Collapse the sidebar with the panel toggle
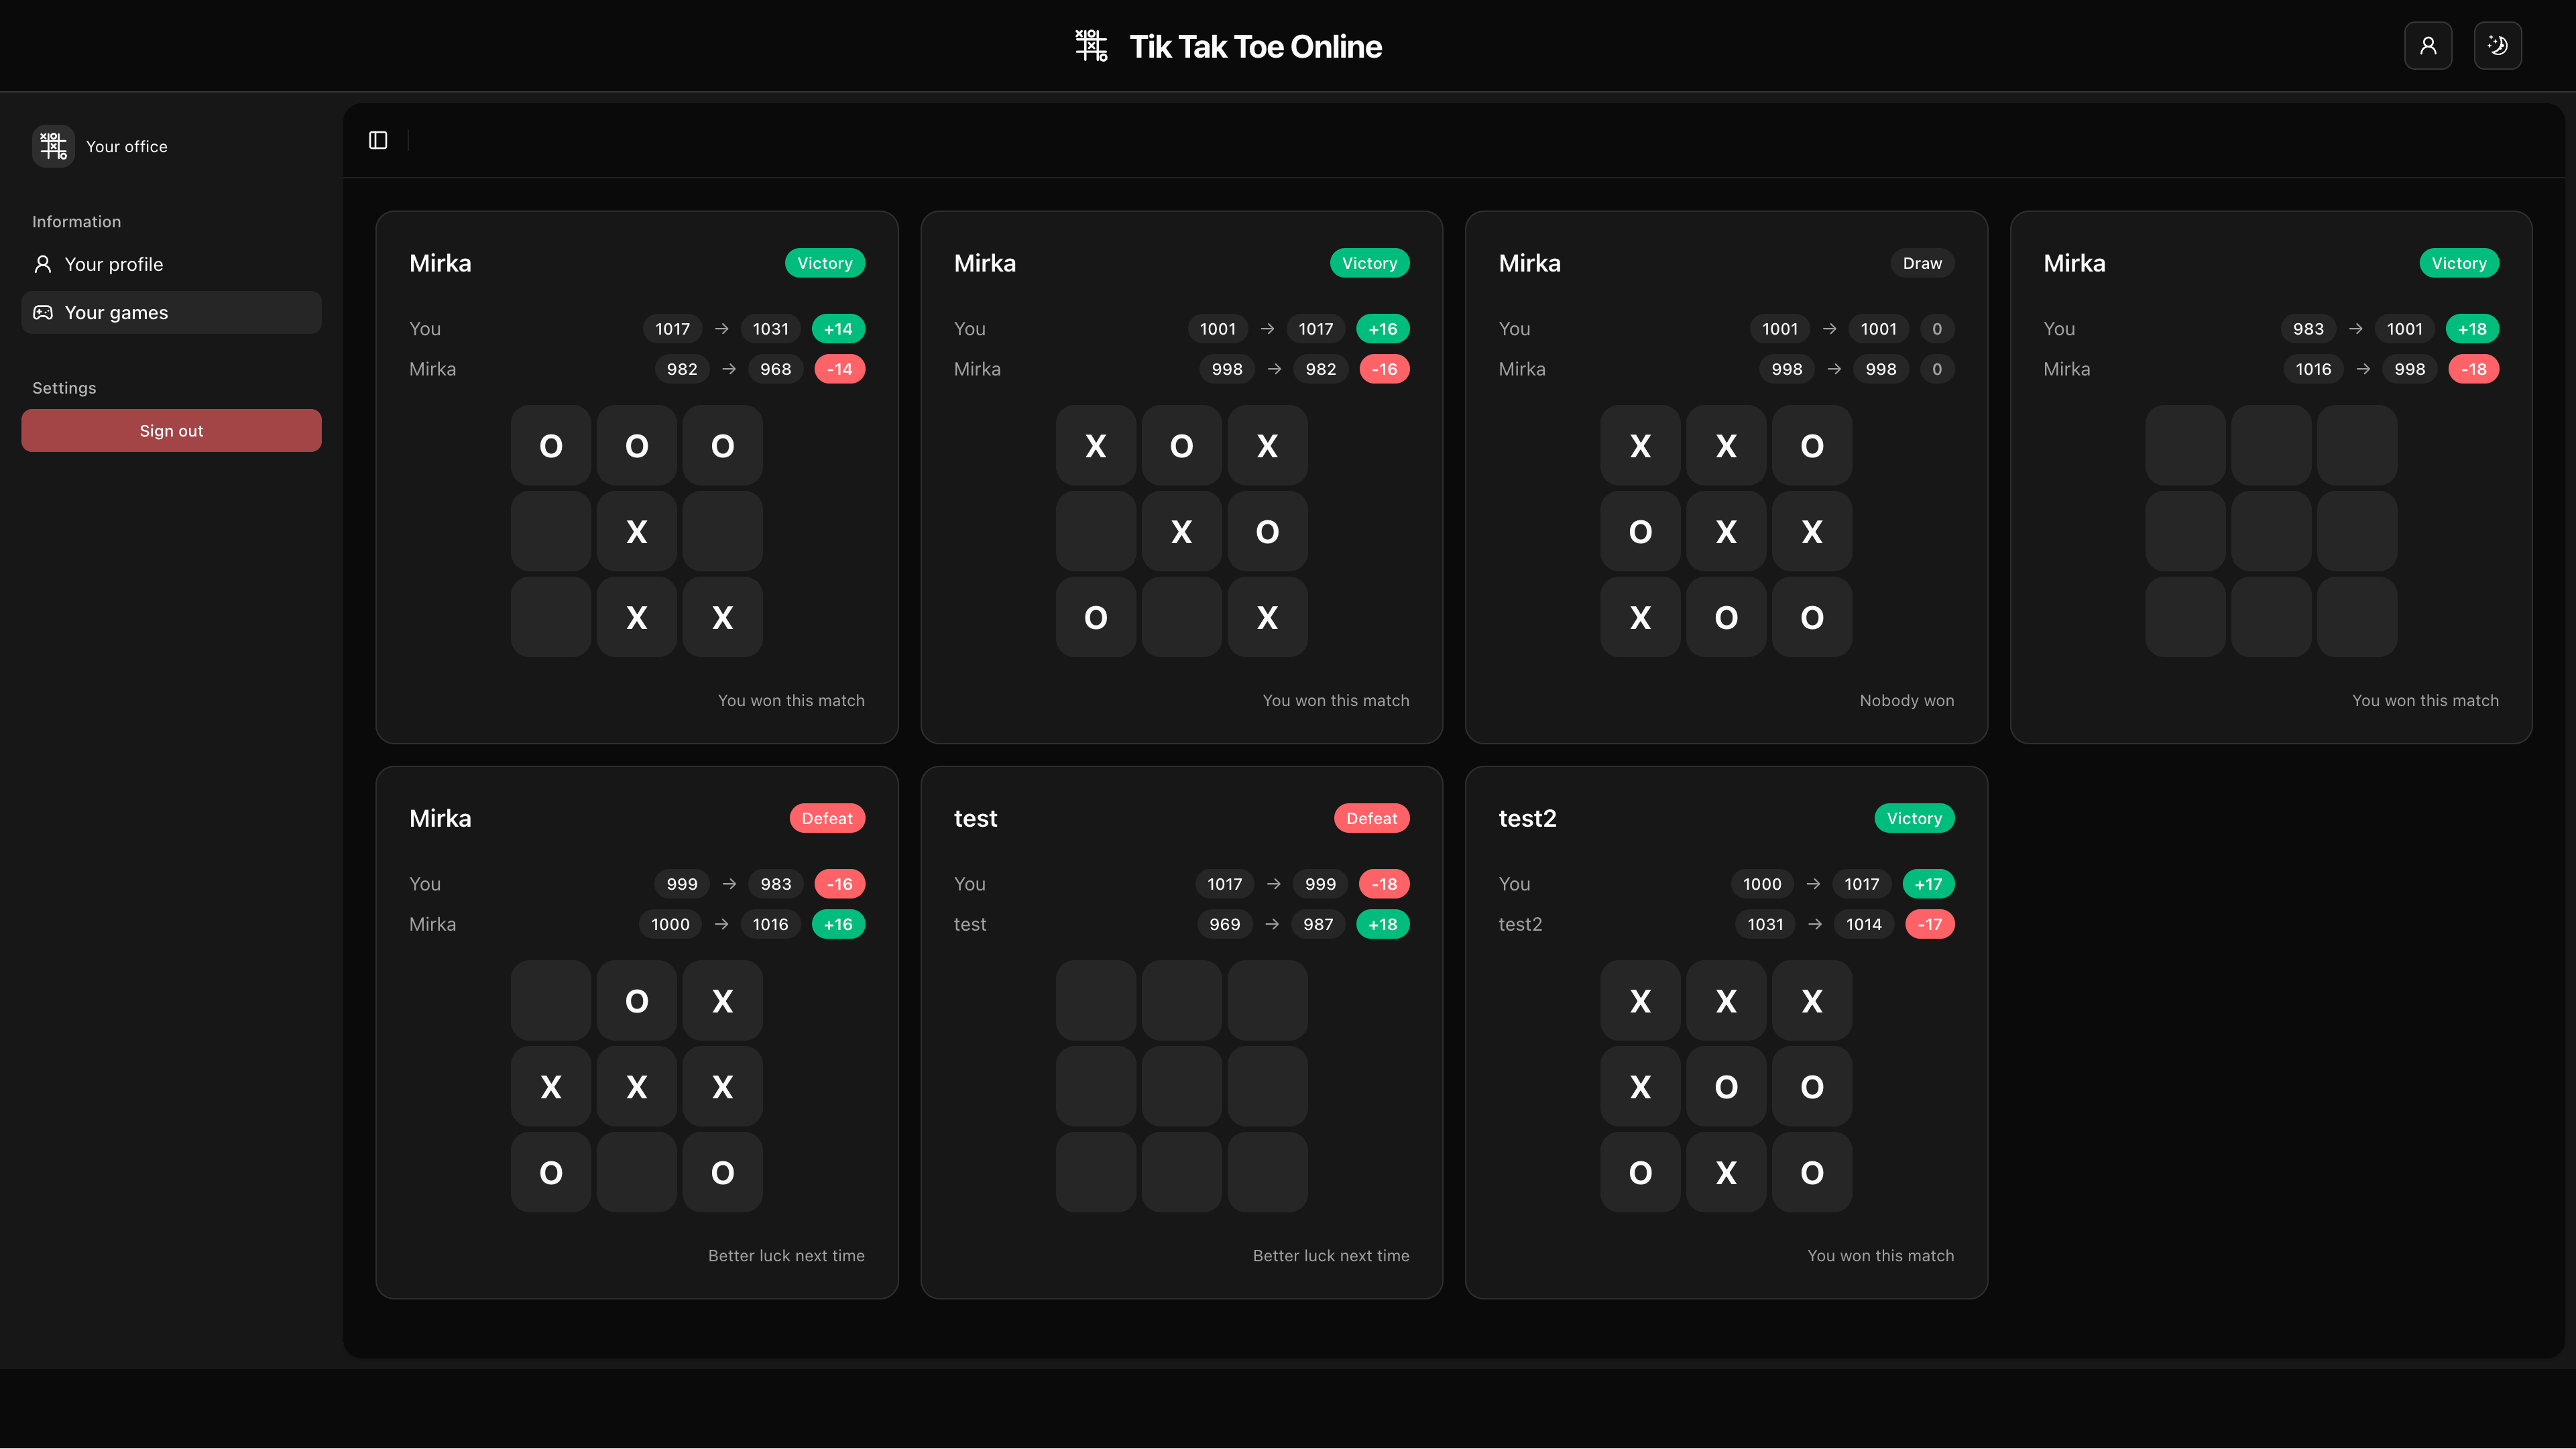 coord(378,140)
